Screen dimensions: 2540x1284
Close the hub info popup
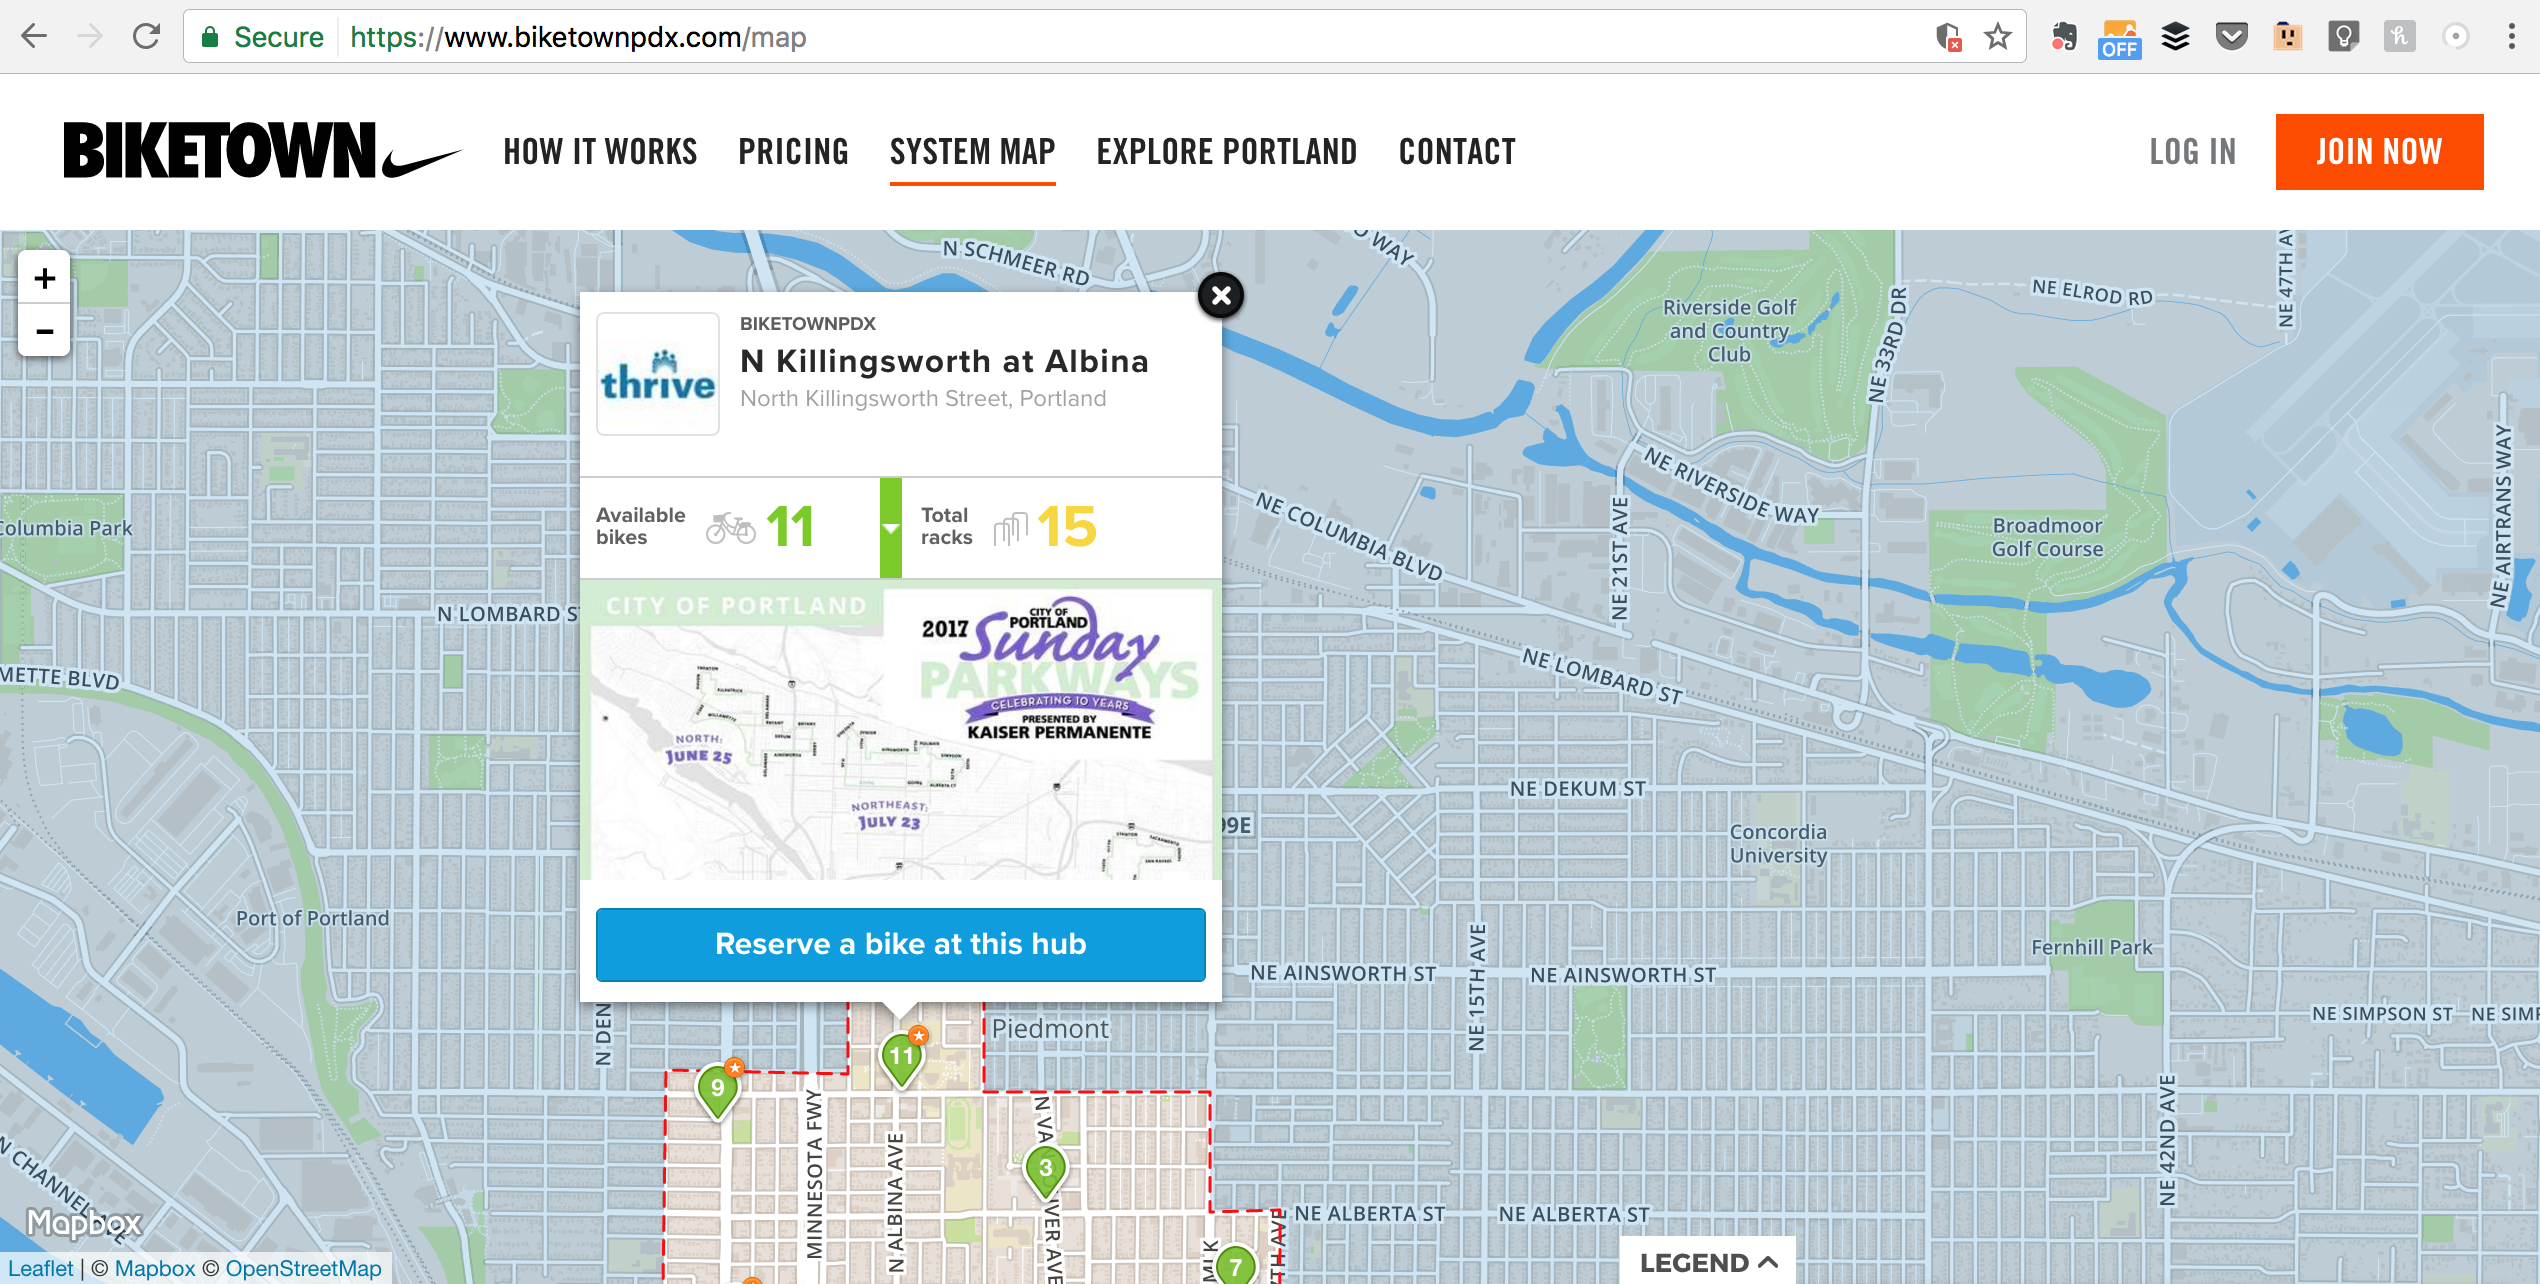point(1220,295)
